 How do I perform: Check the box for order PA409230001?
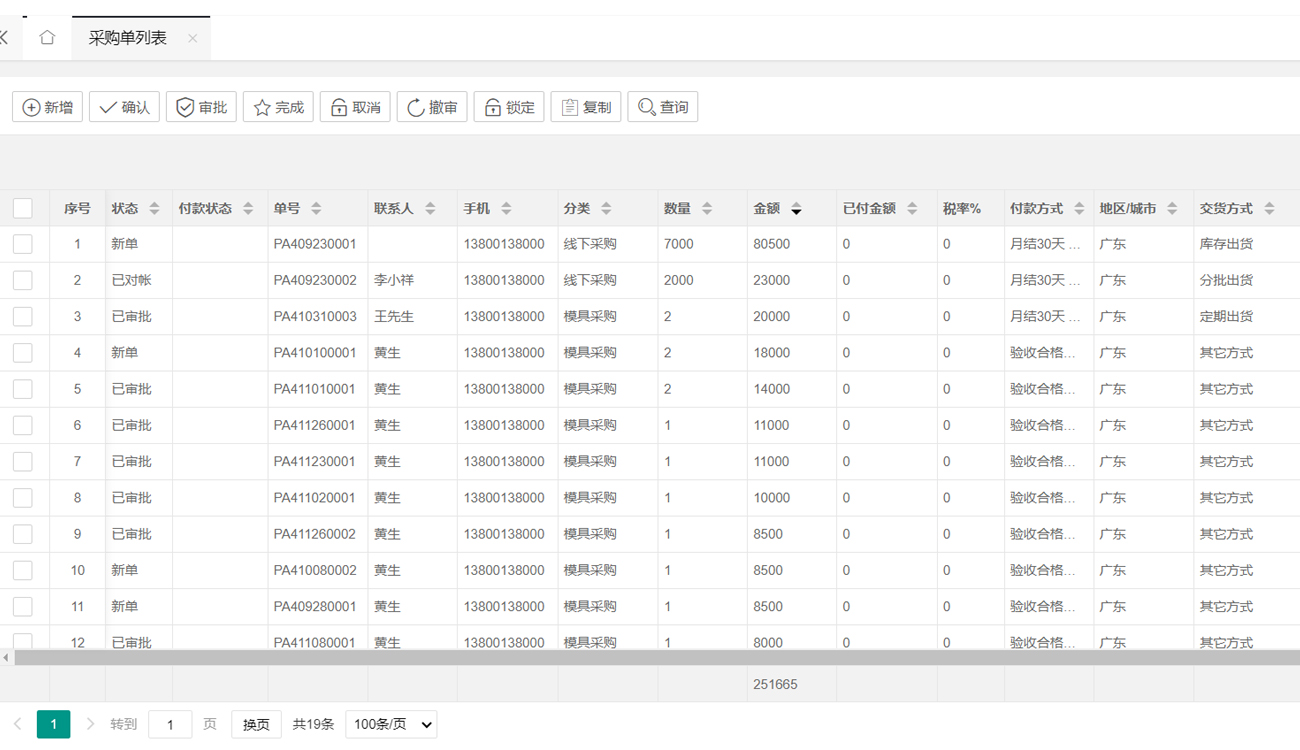23,244
